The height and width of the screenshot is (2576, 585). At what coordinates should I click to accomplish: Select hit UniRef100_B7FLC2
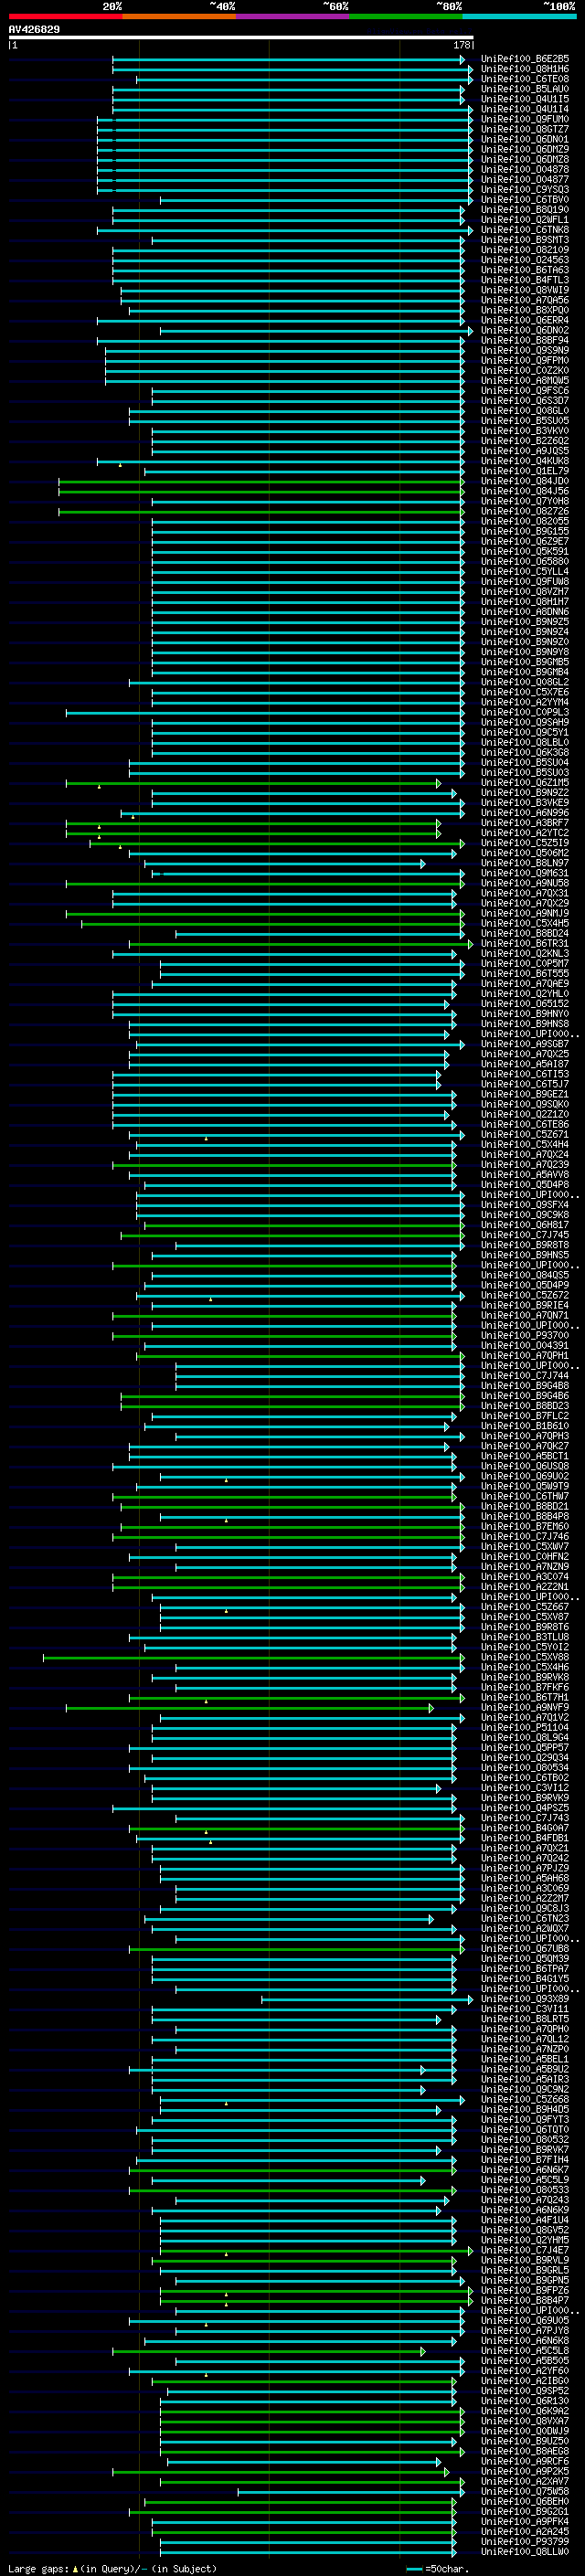(x=525, y=1416)
